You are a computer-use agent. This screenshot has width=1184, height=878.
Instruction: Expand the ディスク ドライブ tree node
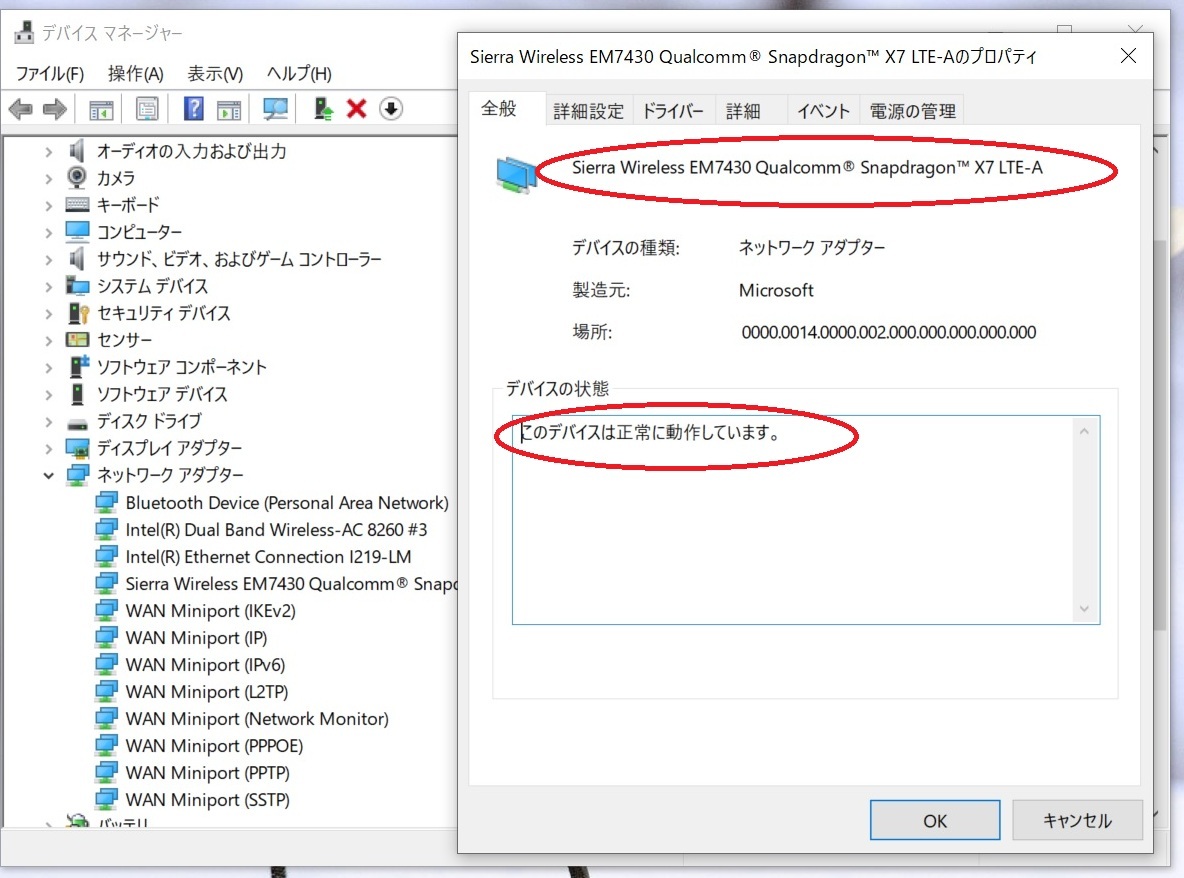(x=49, y=421)
